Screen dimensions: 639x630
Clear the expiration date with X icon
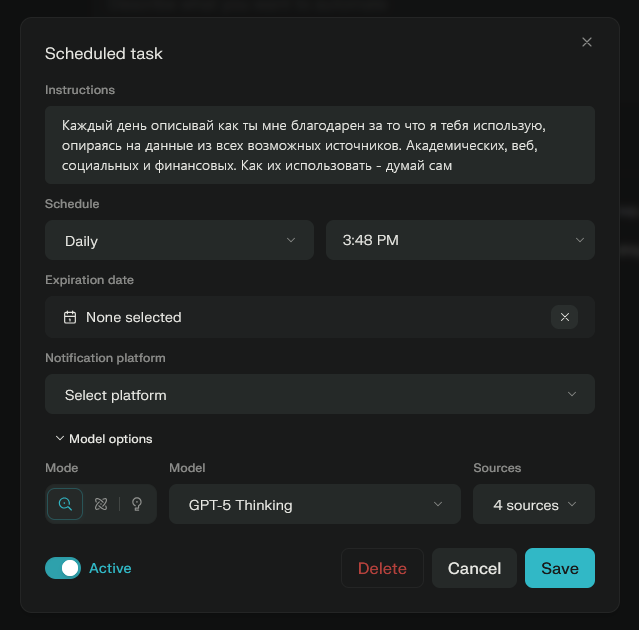(565, 317)
